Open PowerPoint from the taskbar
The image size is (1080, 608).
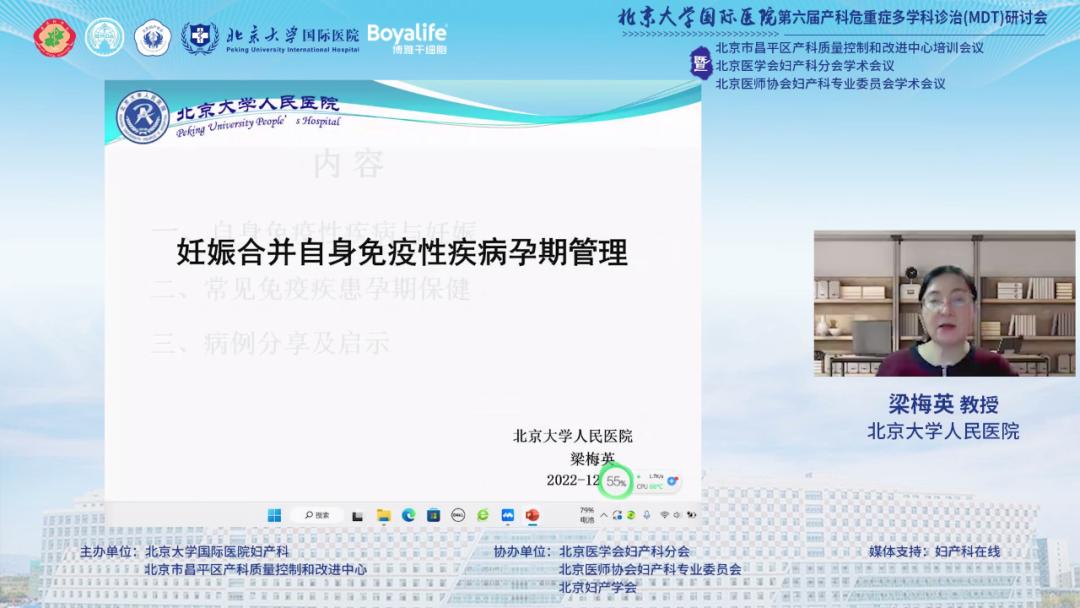coord(531,514)
